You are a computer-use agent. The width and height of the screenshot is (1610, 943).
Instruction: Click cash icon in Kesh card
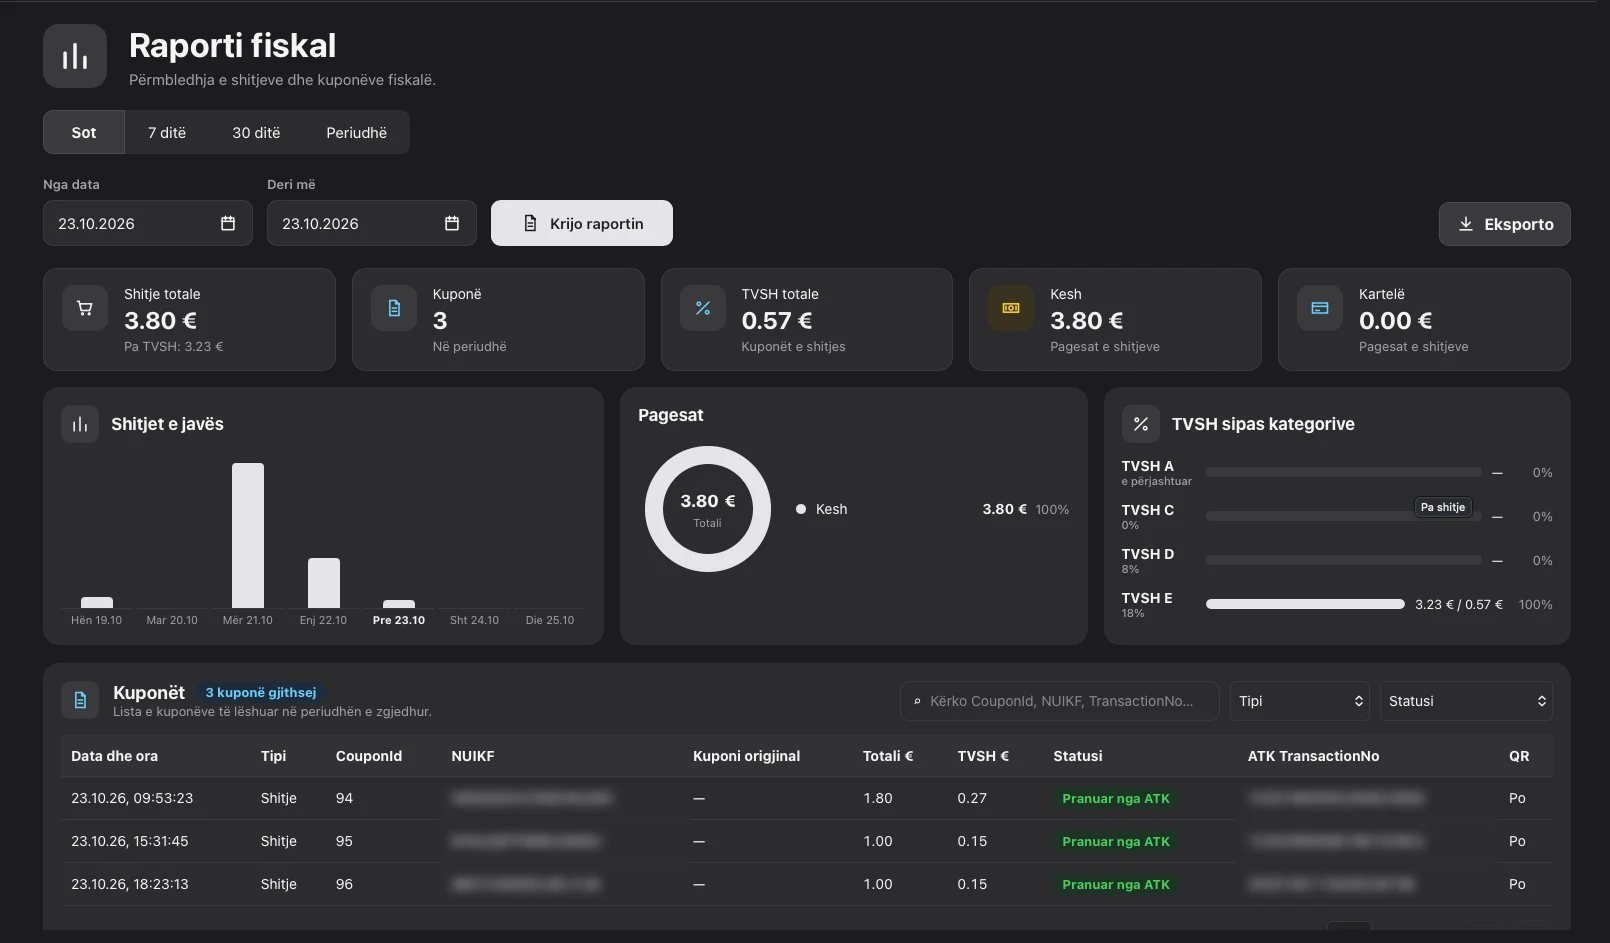coord(1011,308)
